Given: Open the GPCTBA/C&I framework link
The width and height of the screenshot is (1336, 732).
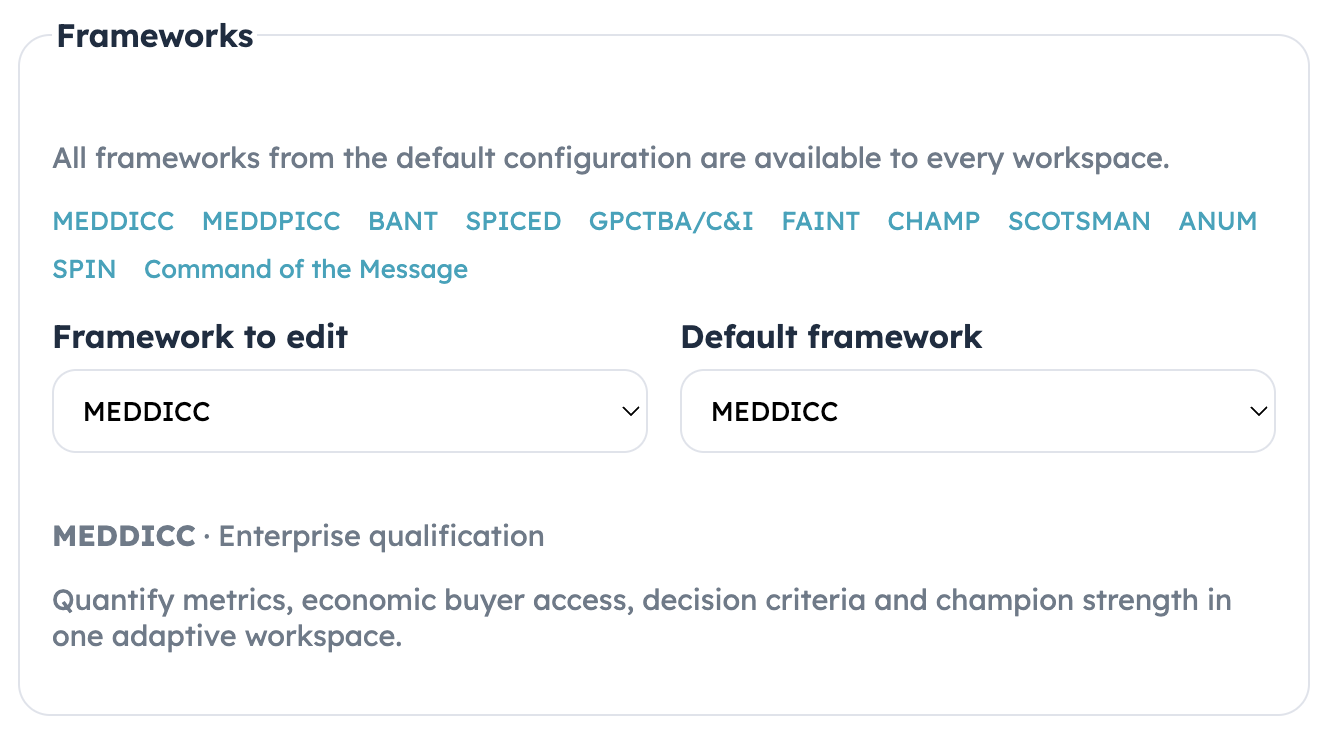Looking at the screenshot, I should 671,221.
